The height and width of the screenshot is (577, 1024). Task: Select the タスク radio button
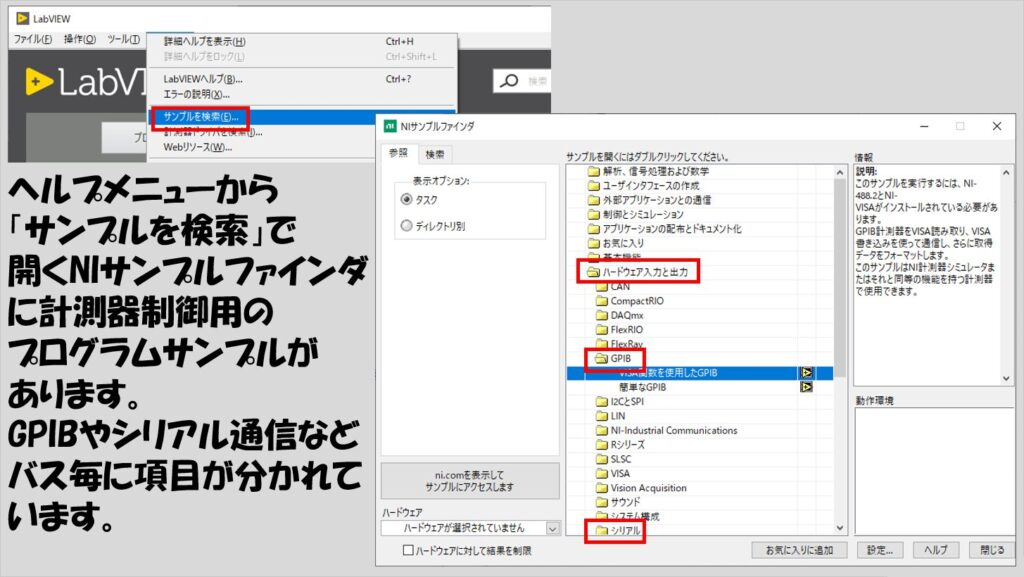(407, 200)
